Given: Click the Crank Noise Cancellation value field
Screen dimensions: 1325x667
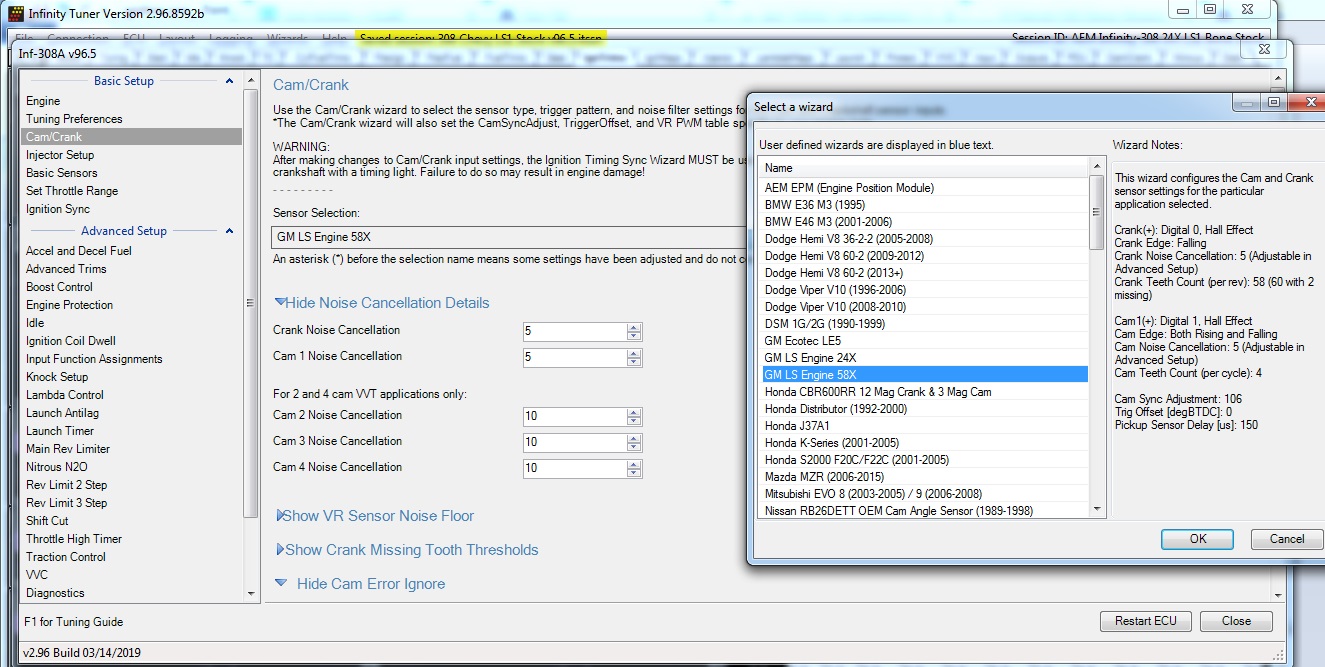Looking at the screenshot, I should pyautogui.click(x=575, y=331).
